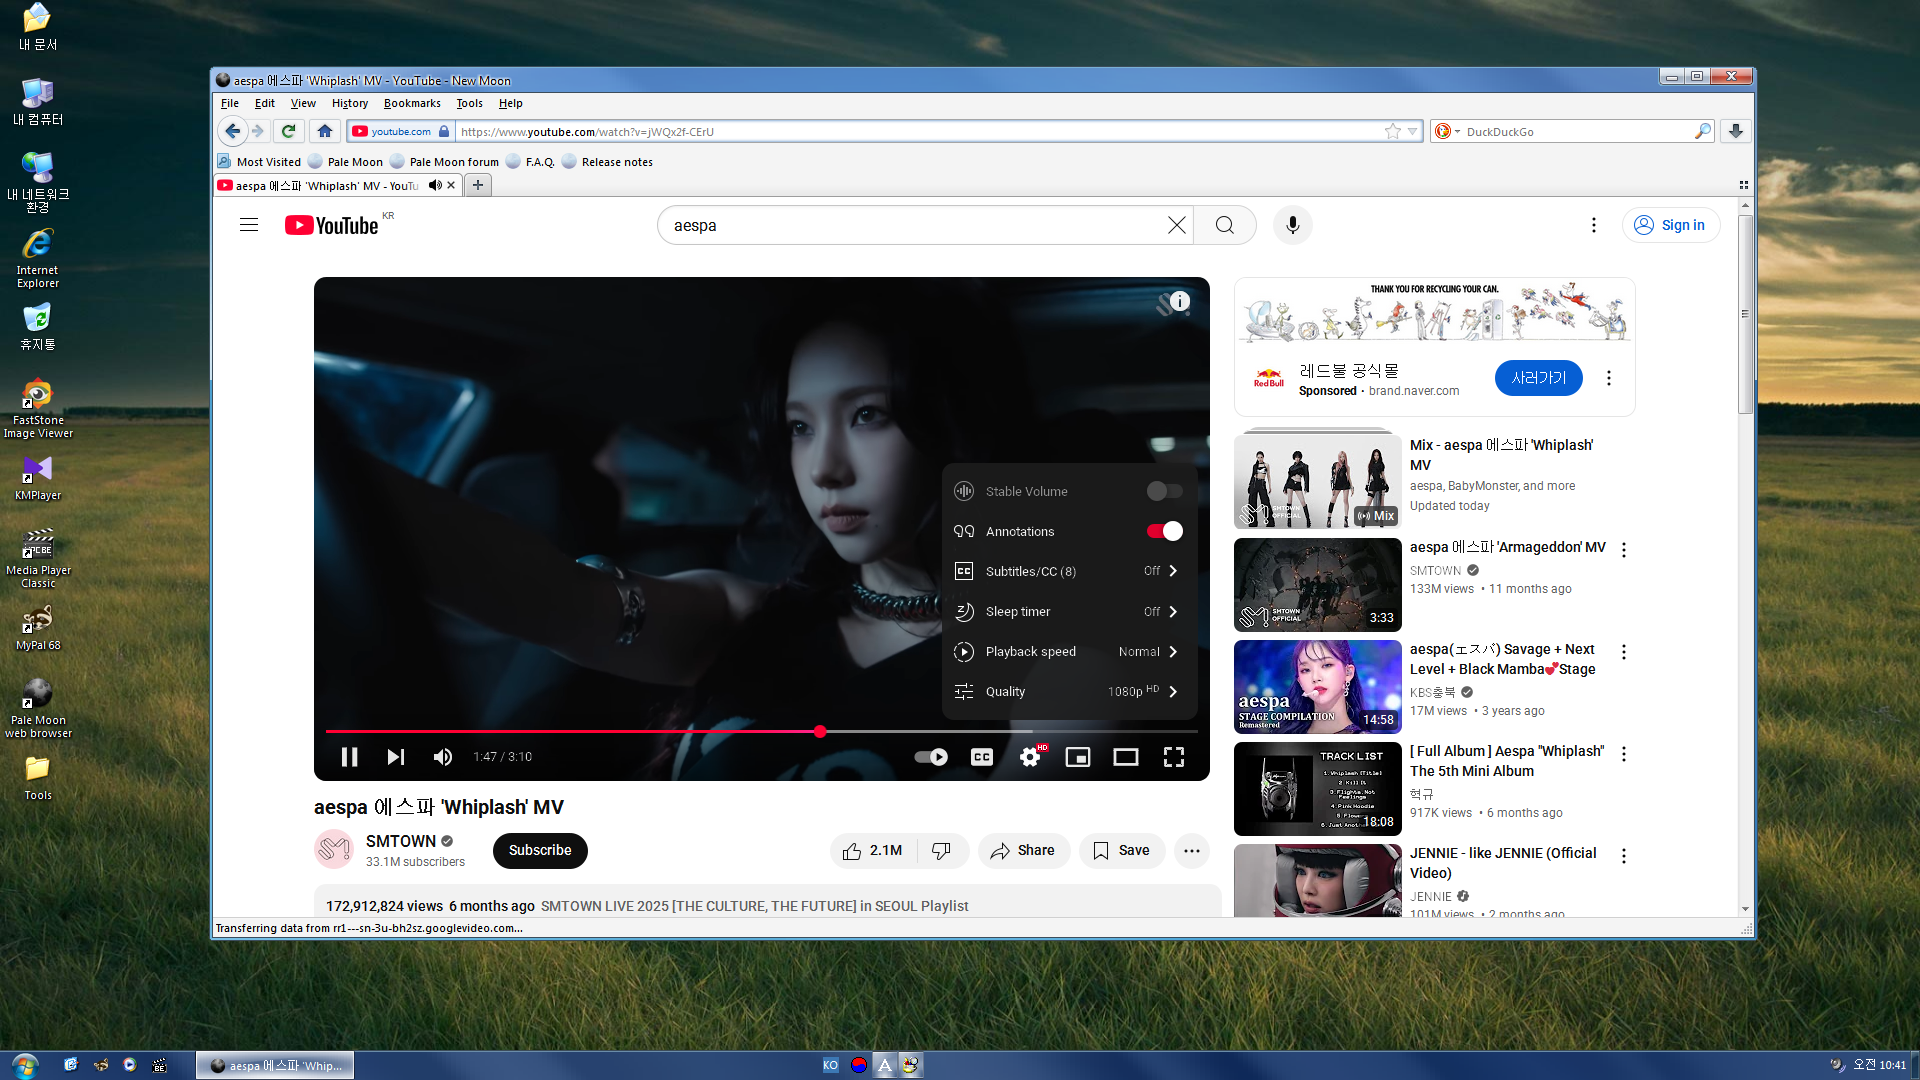Skip to the next video

pos(396,757)
